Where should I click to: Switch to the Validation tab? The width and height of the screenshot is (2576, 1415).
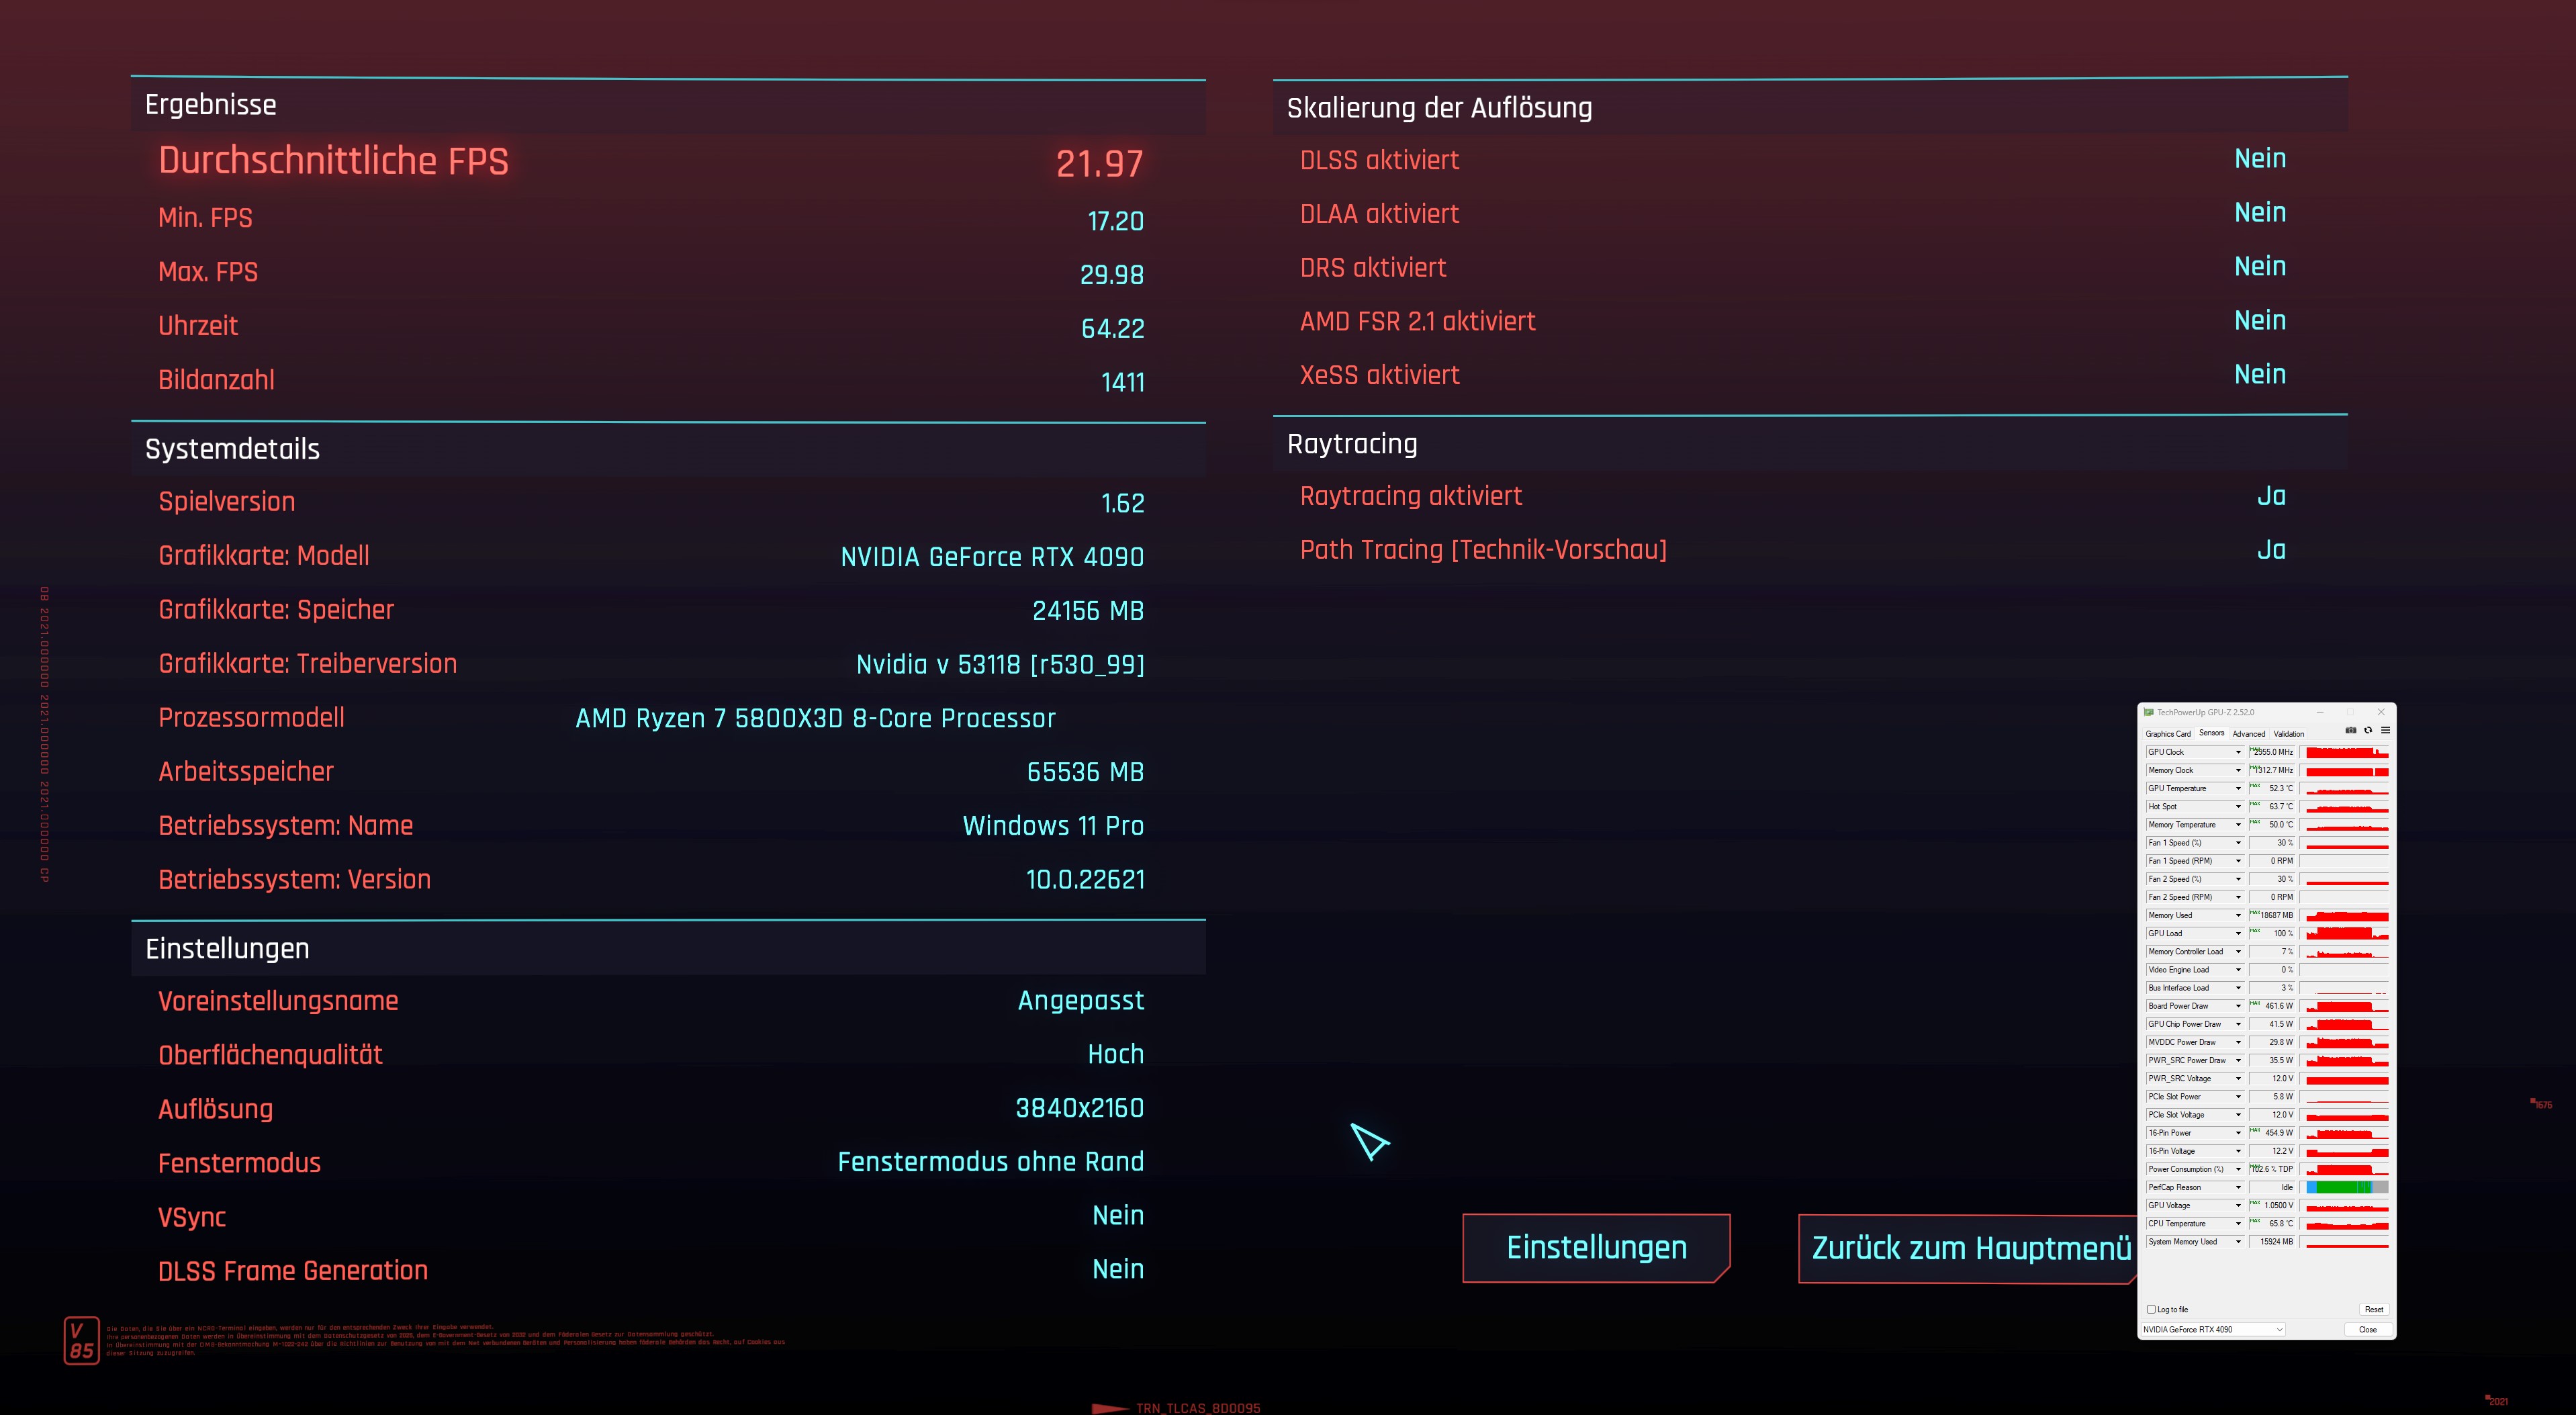pos(2289,733)
